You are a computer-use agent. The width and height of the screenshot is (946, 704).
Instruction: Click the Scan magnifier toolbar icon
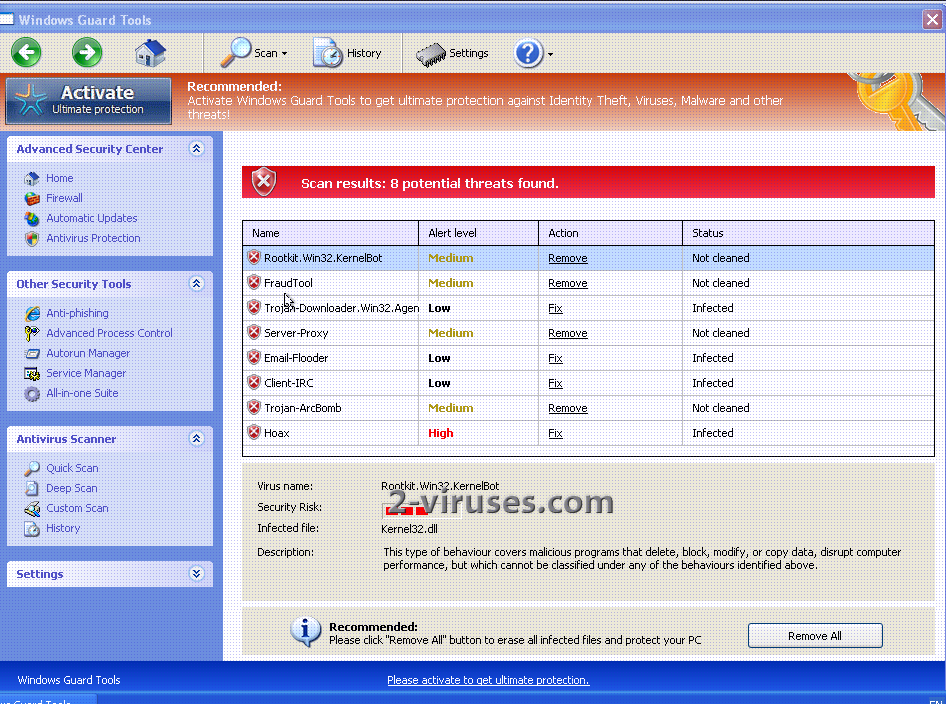[x=235, y=52]
